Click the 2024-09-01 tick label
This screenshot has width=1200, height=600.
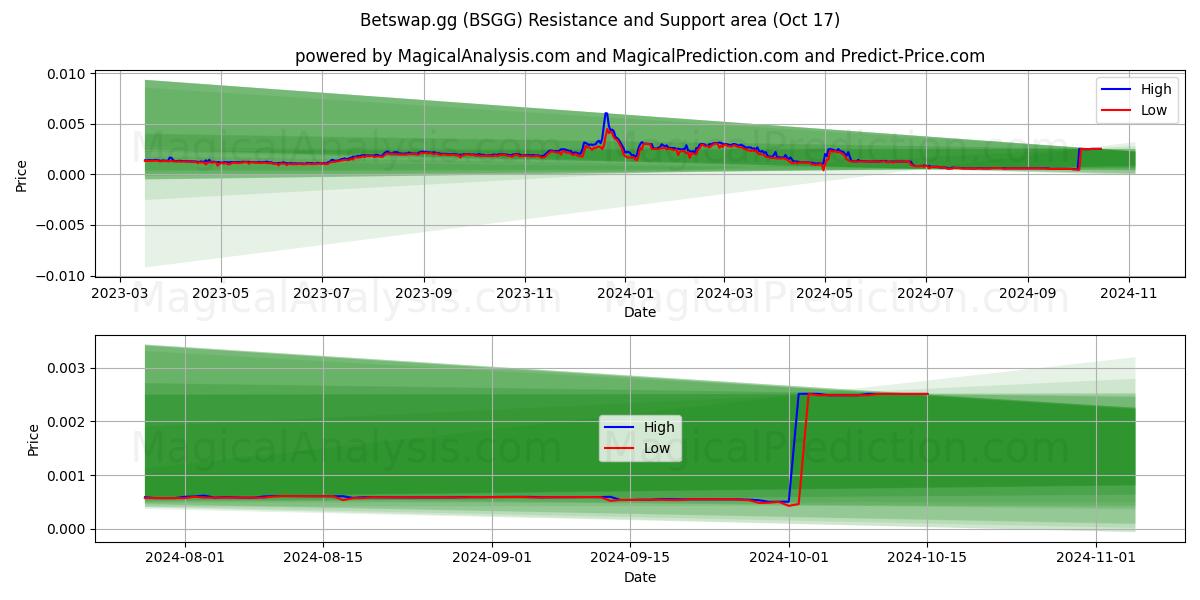(x=491, y=559)
